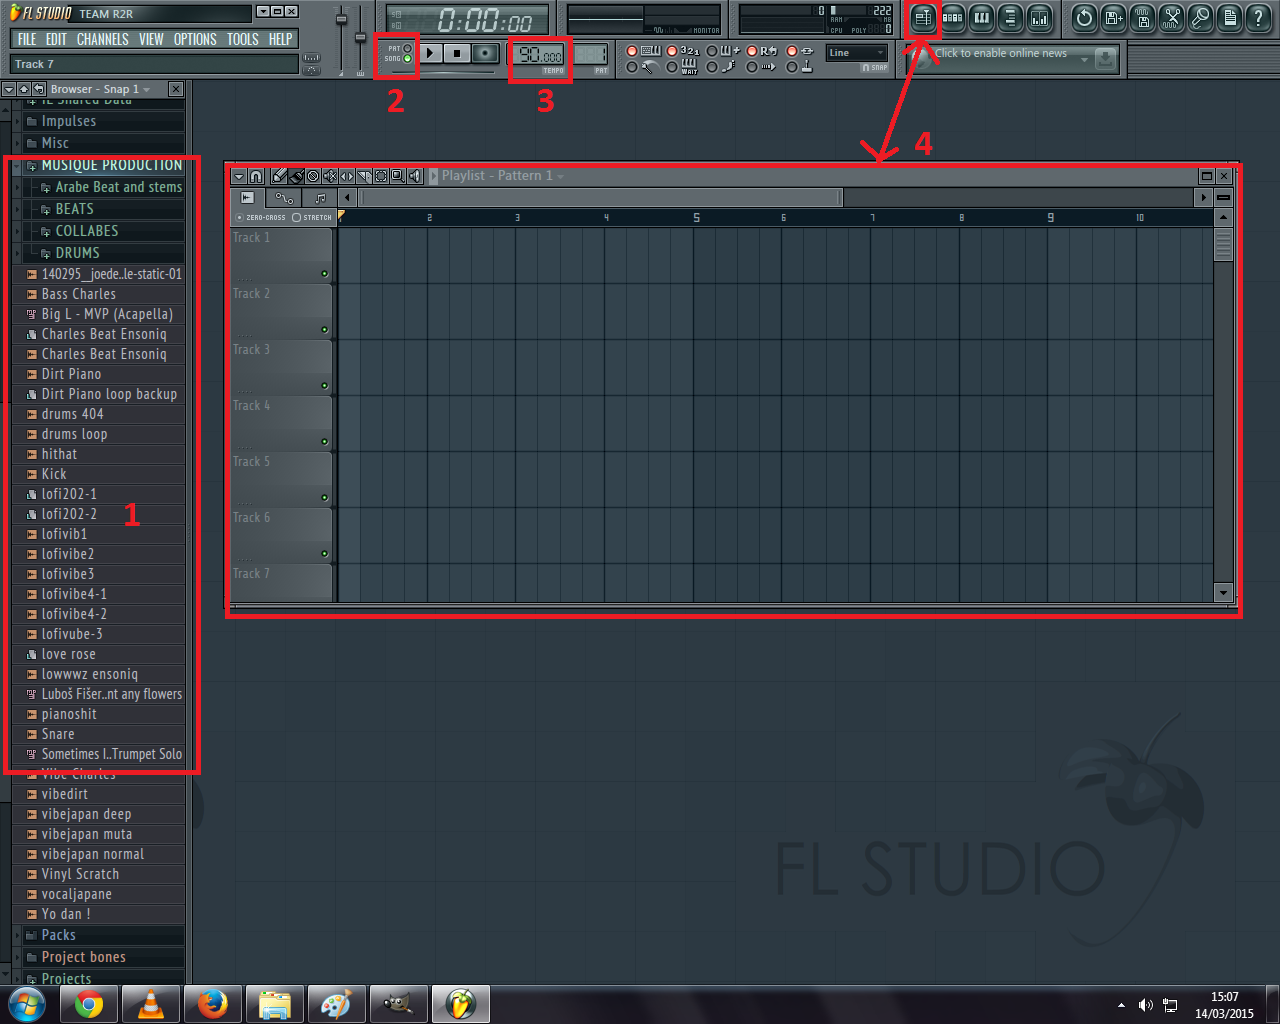Open the Line snap dropdown

point(857,53)
